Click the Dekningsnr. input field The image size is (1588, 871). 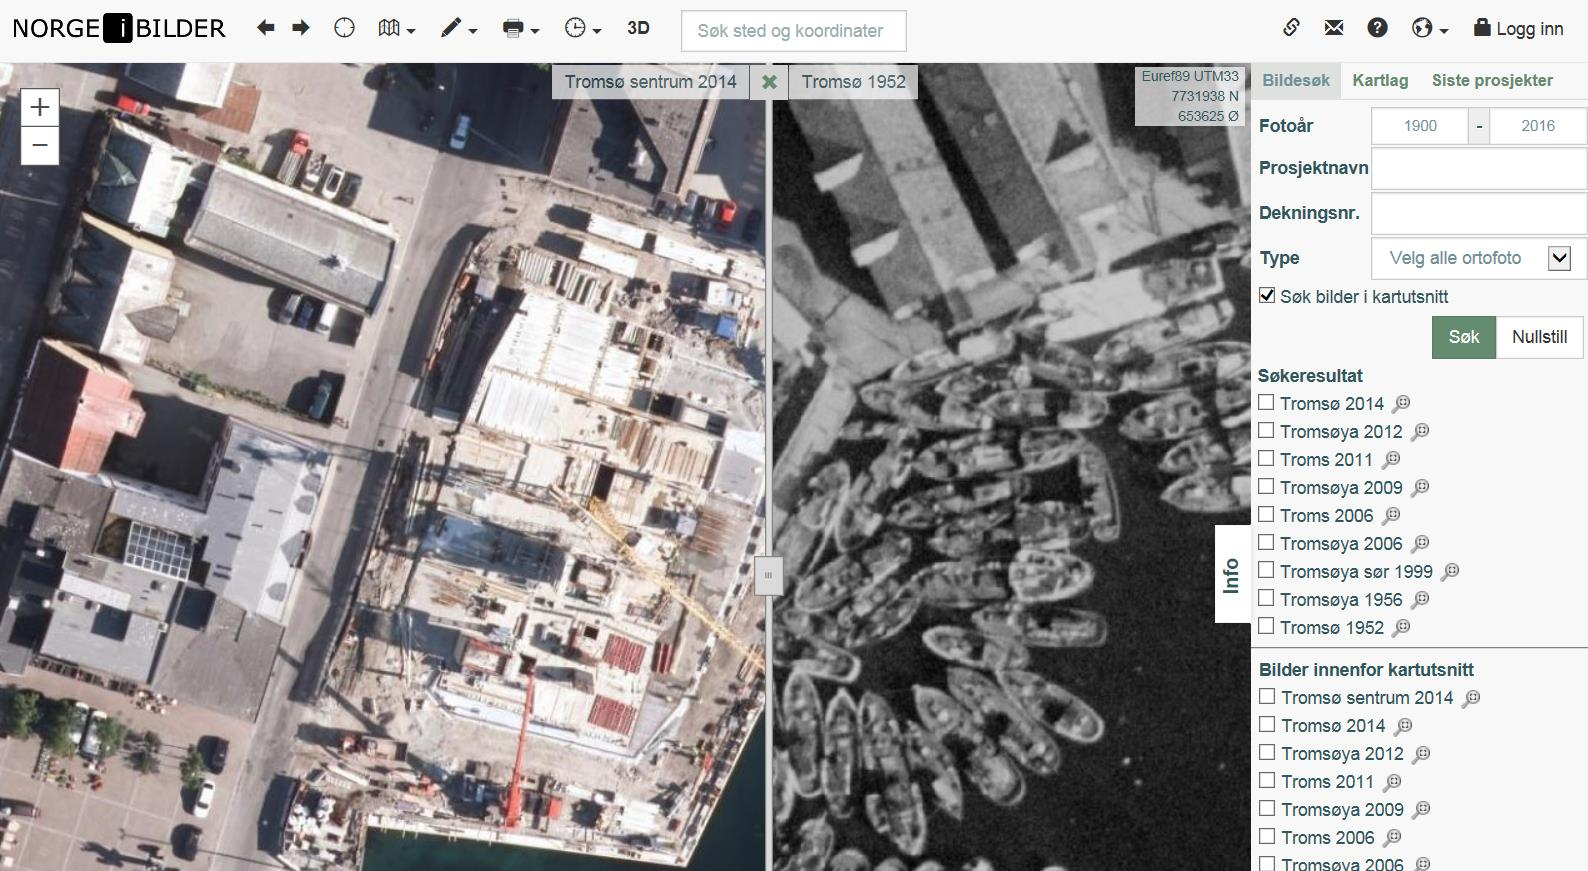tap(1479, 214)
